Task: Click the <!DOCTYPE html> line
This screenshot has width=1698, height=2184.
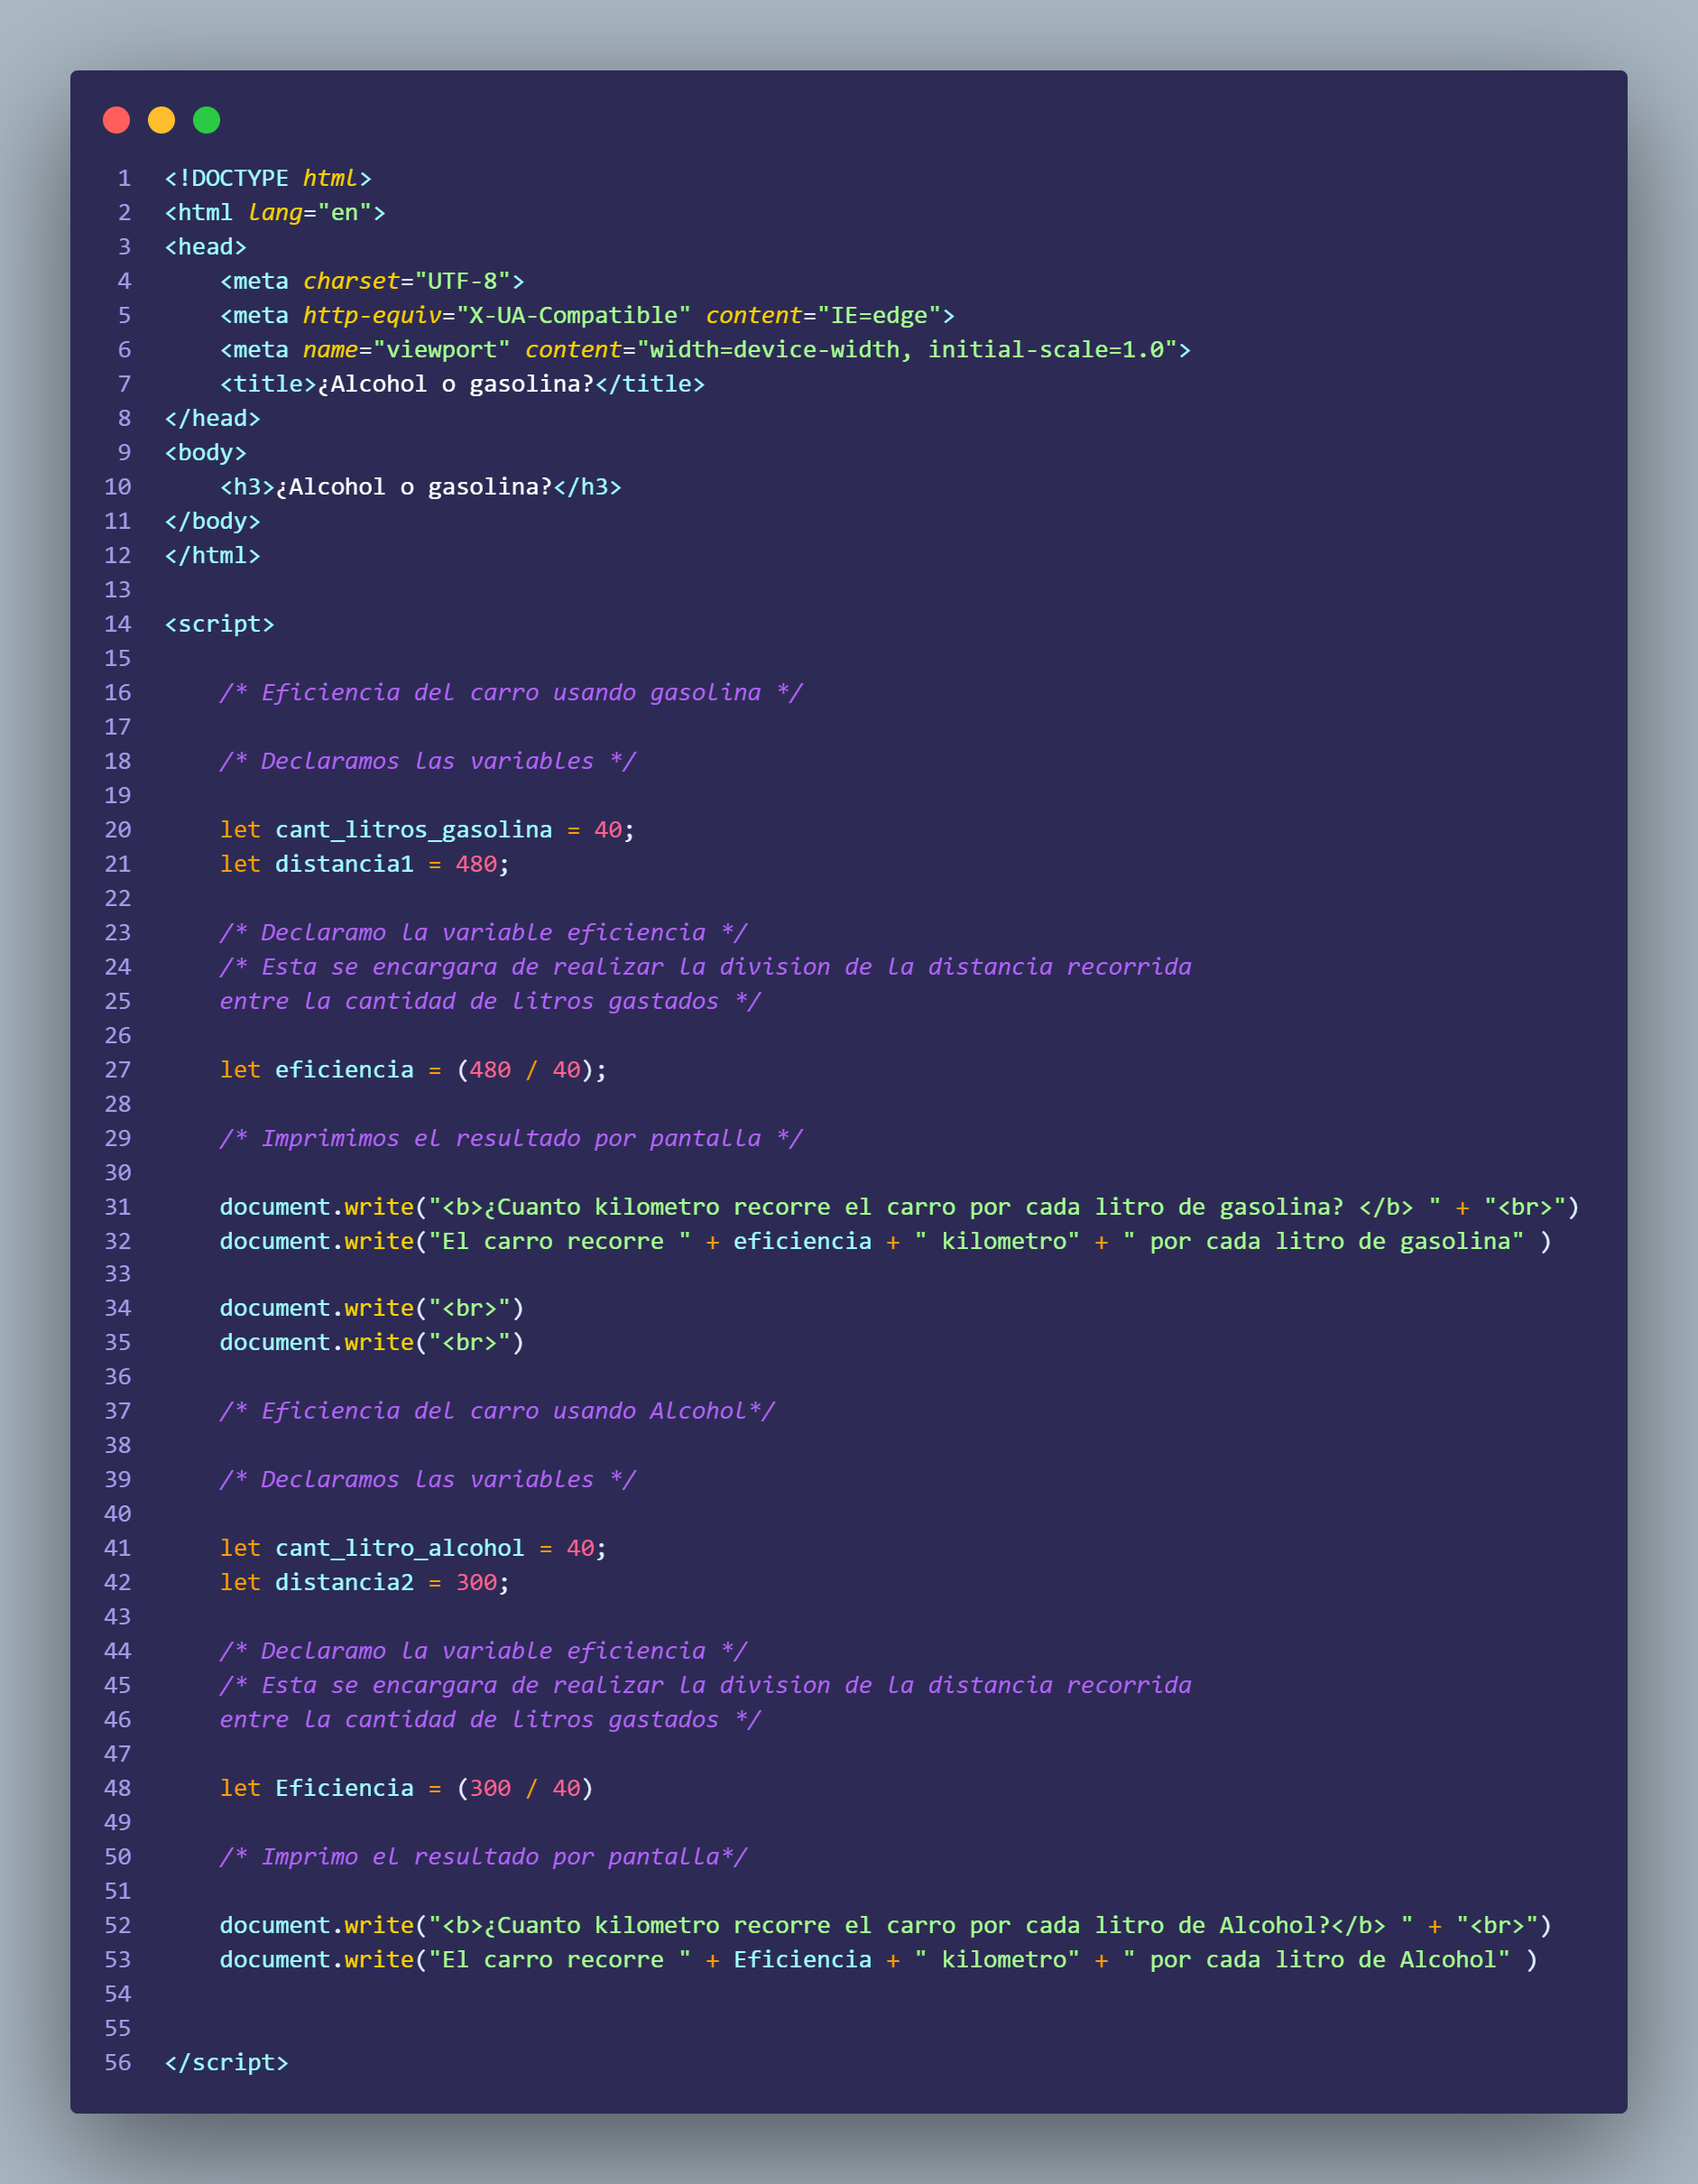Action: click(268, 178)
